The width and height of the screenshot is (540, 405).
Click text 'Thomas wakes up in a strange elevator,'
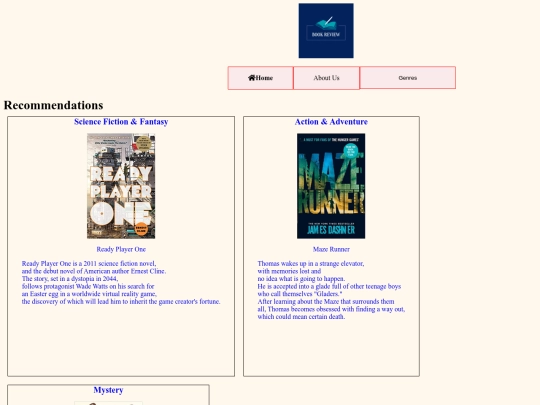[311, 263]
